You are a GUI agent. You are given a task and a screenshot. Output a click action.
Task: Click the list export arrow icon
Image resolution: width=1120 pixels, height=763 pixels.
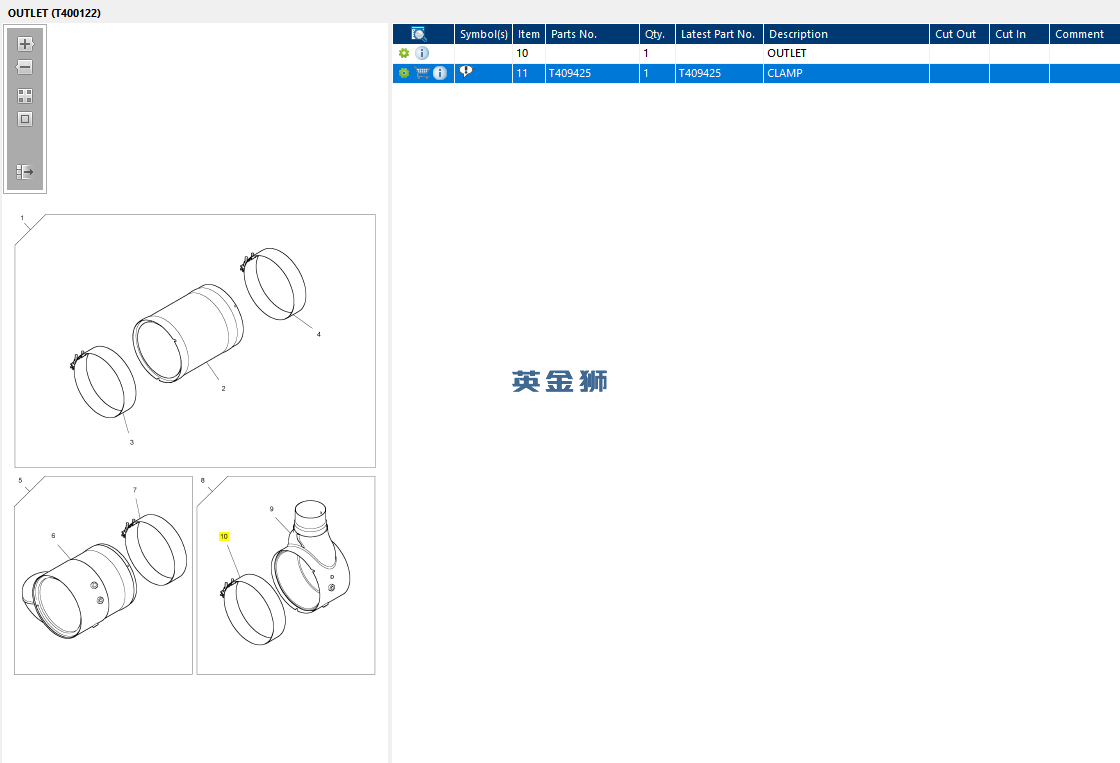[25, 171]
